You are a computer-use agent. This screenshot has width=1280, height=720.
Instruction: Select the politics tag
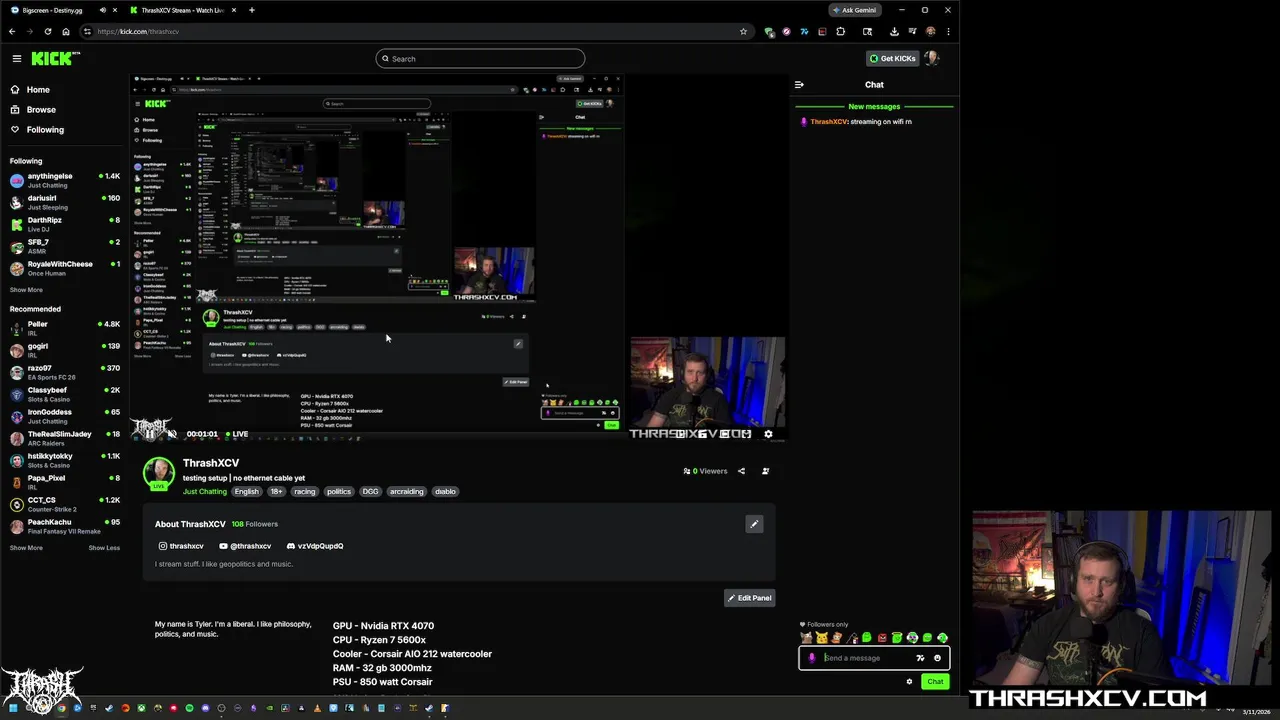(x=339, y=492)
